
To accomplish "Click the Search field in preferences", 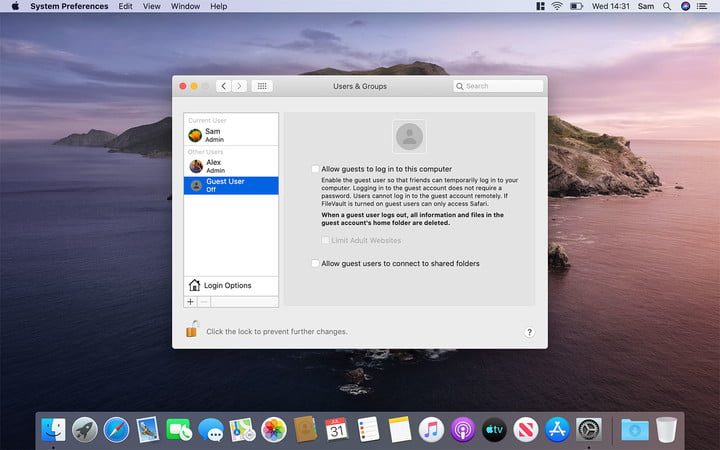I will [x=498, y=86].
